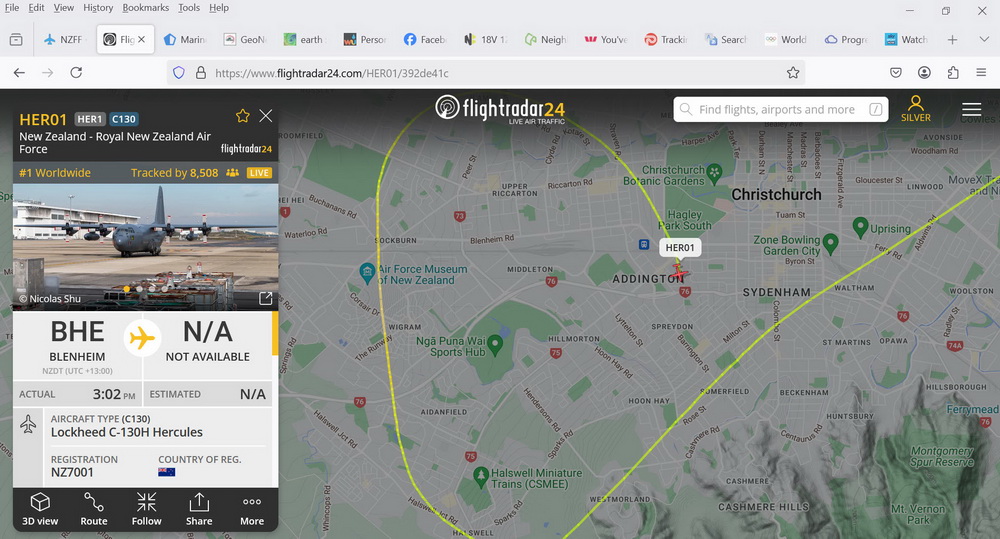Go back with browser back arrow
Image resolution: width=1000 pixels, height=539 pixels.
[19, 73]
